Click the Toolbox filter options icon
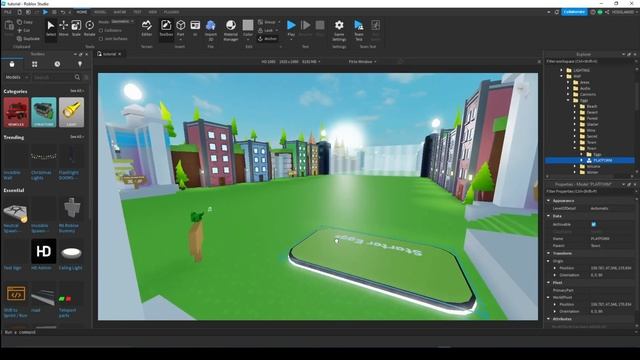 86,77
